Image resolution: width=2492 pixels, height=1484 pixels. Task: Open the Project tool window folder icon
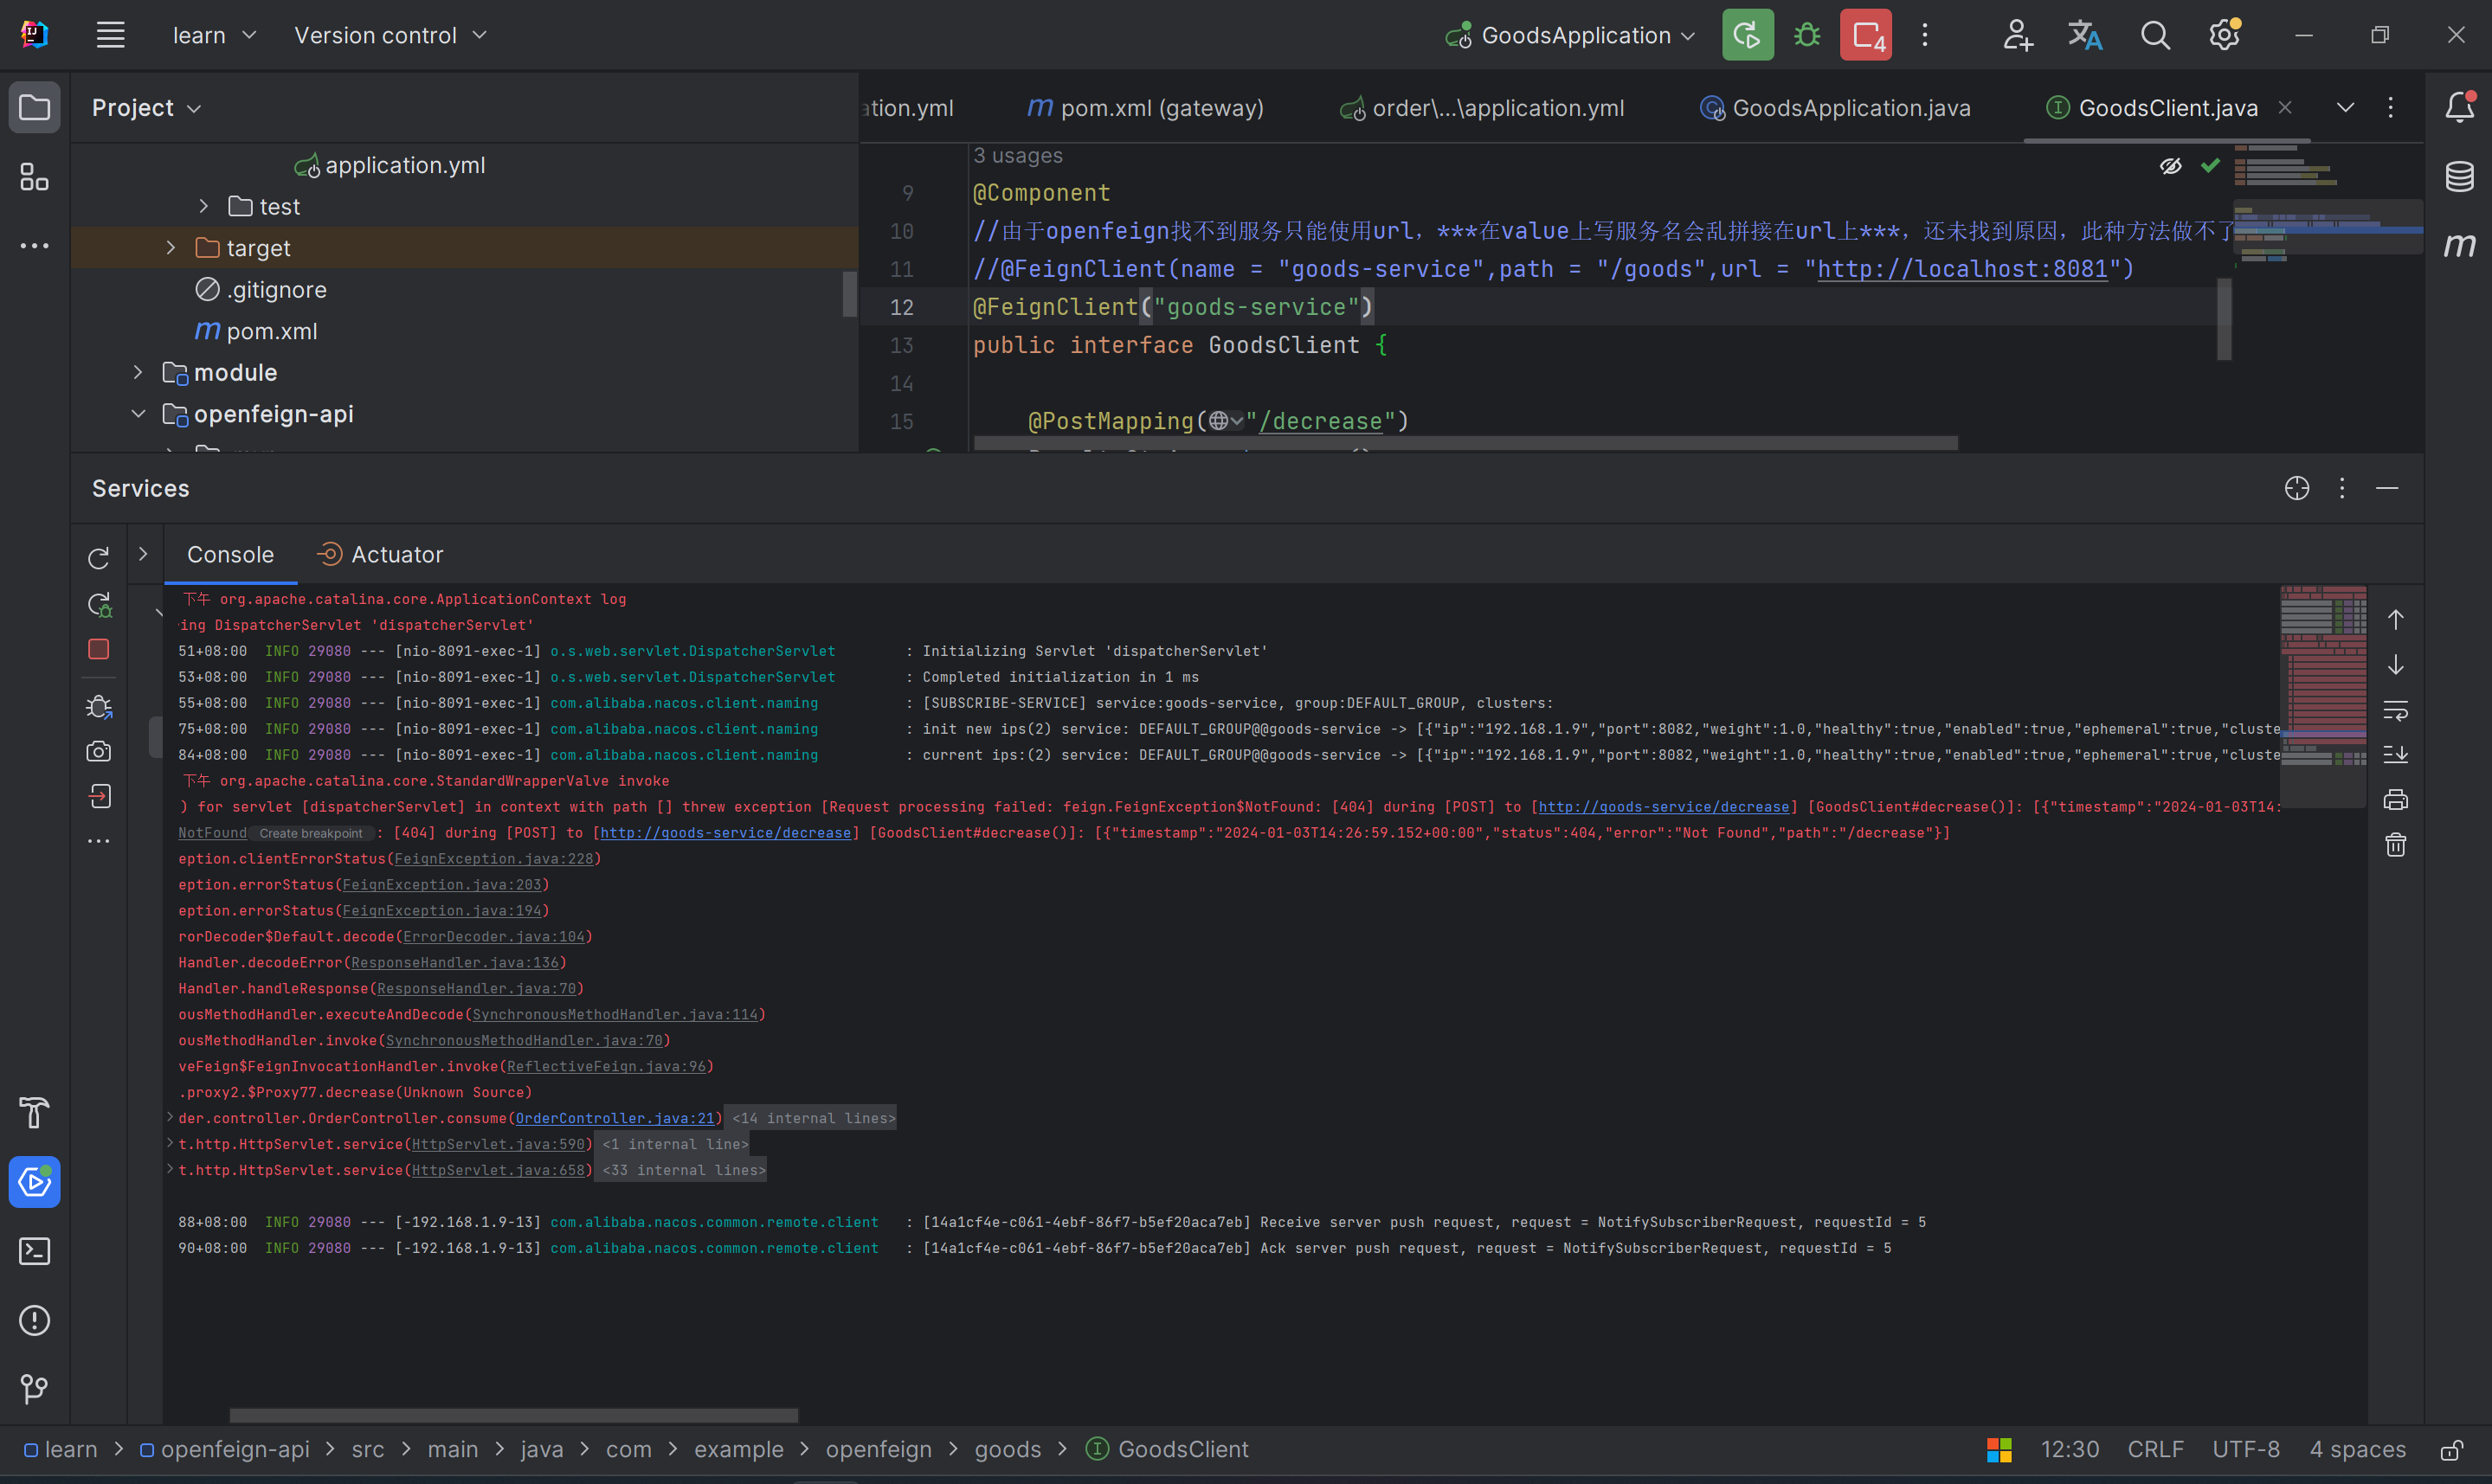point(34,107)
